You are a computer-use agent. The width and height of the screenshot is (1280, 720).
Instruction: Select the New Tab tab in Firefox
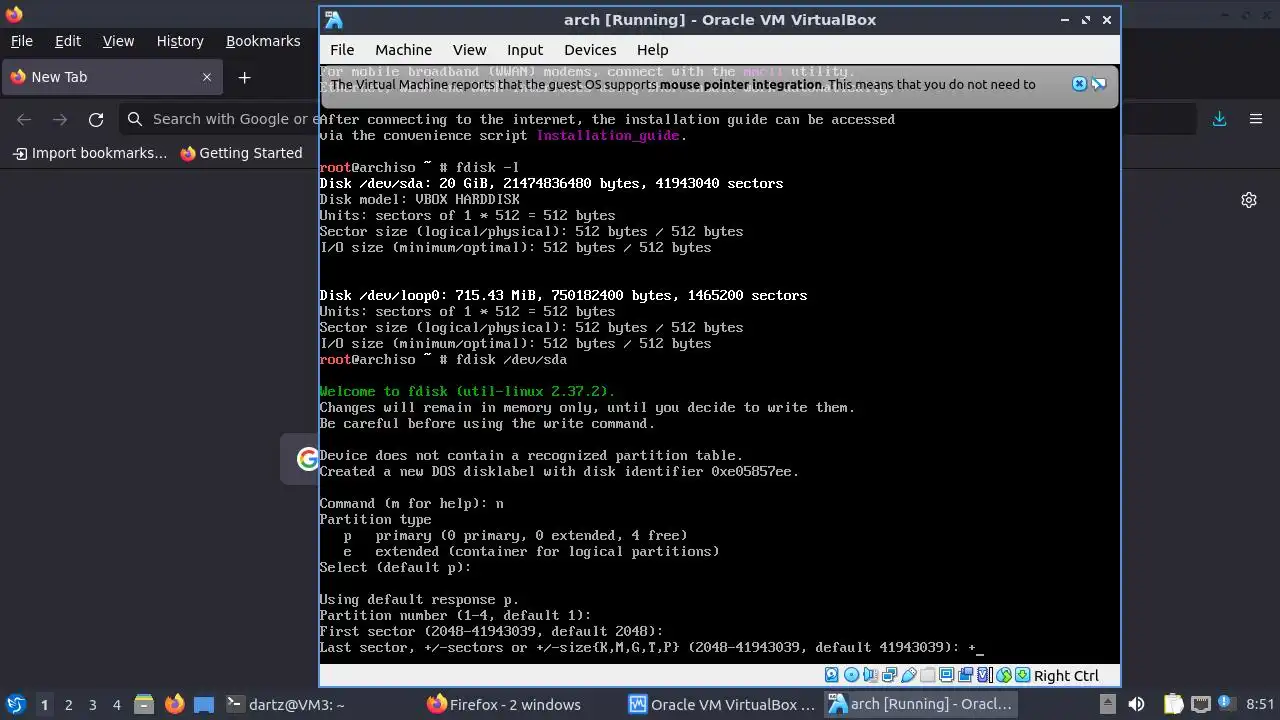pyautogui.click(x=112, y=77)
